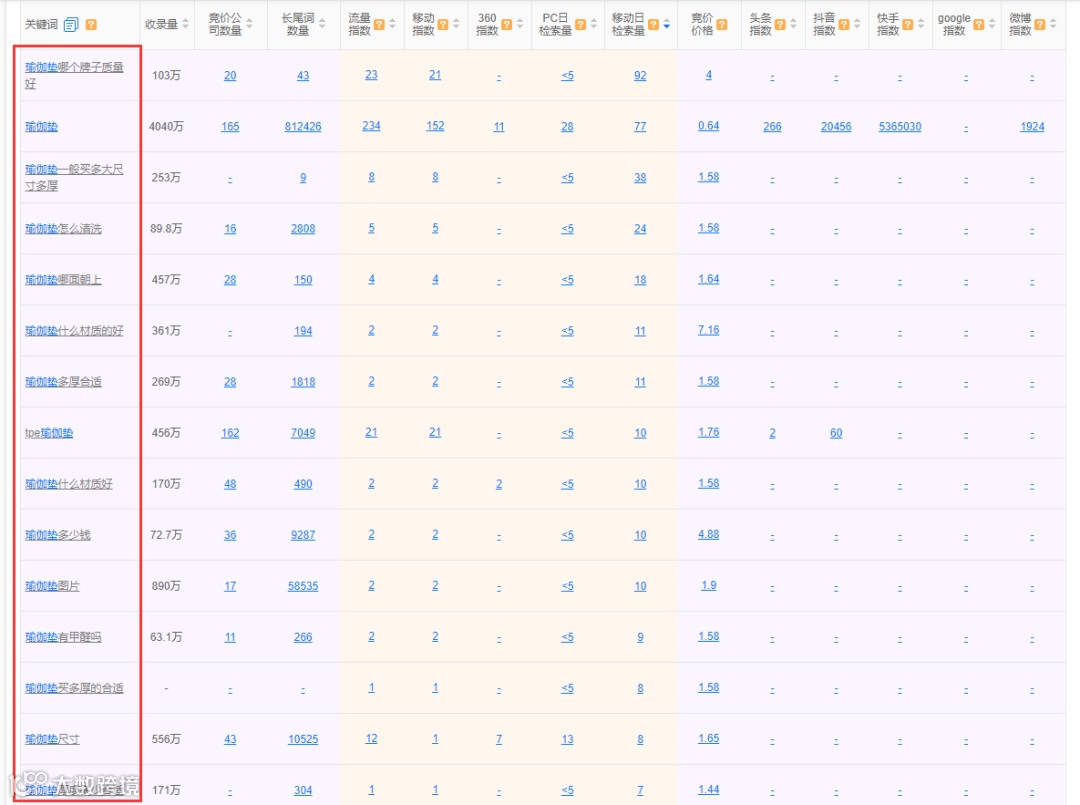Open the 竞价价格 help question mark
The height and width of the screenshot is (805, 1080).
(722, 25)
